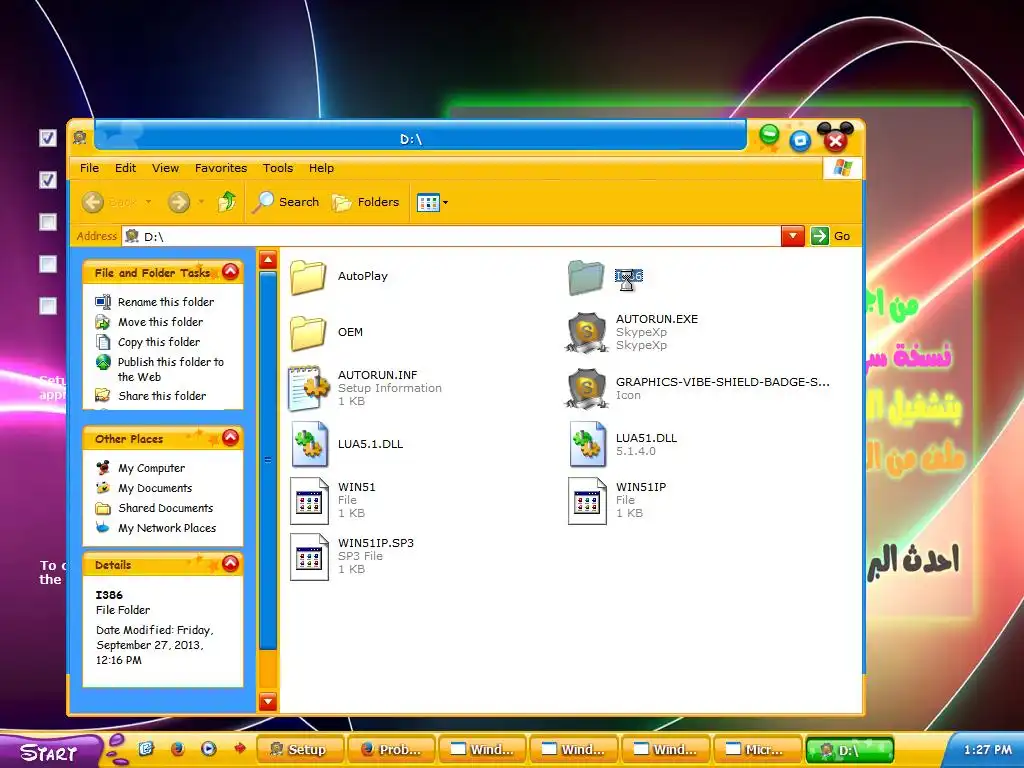The width and height of the screenshot is (1024, 768).
Task: Click Move this folder link
Action: [161, 322]
